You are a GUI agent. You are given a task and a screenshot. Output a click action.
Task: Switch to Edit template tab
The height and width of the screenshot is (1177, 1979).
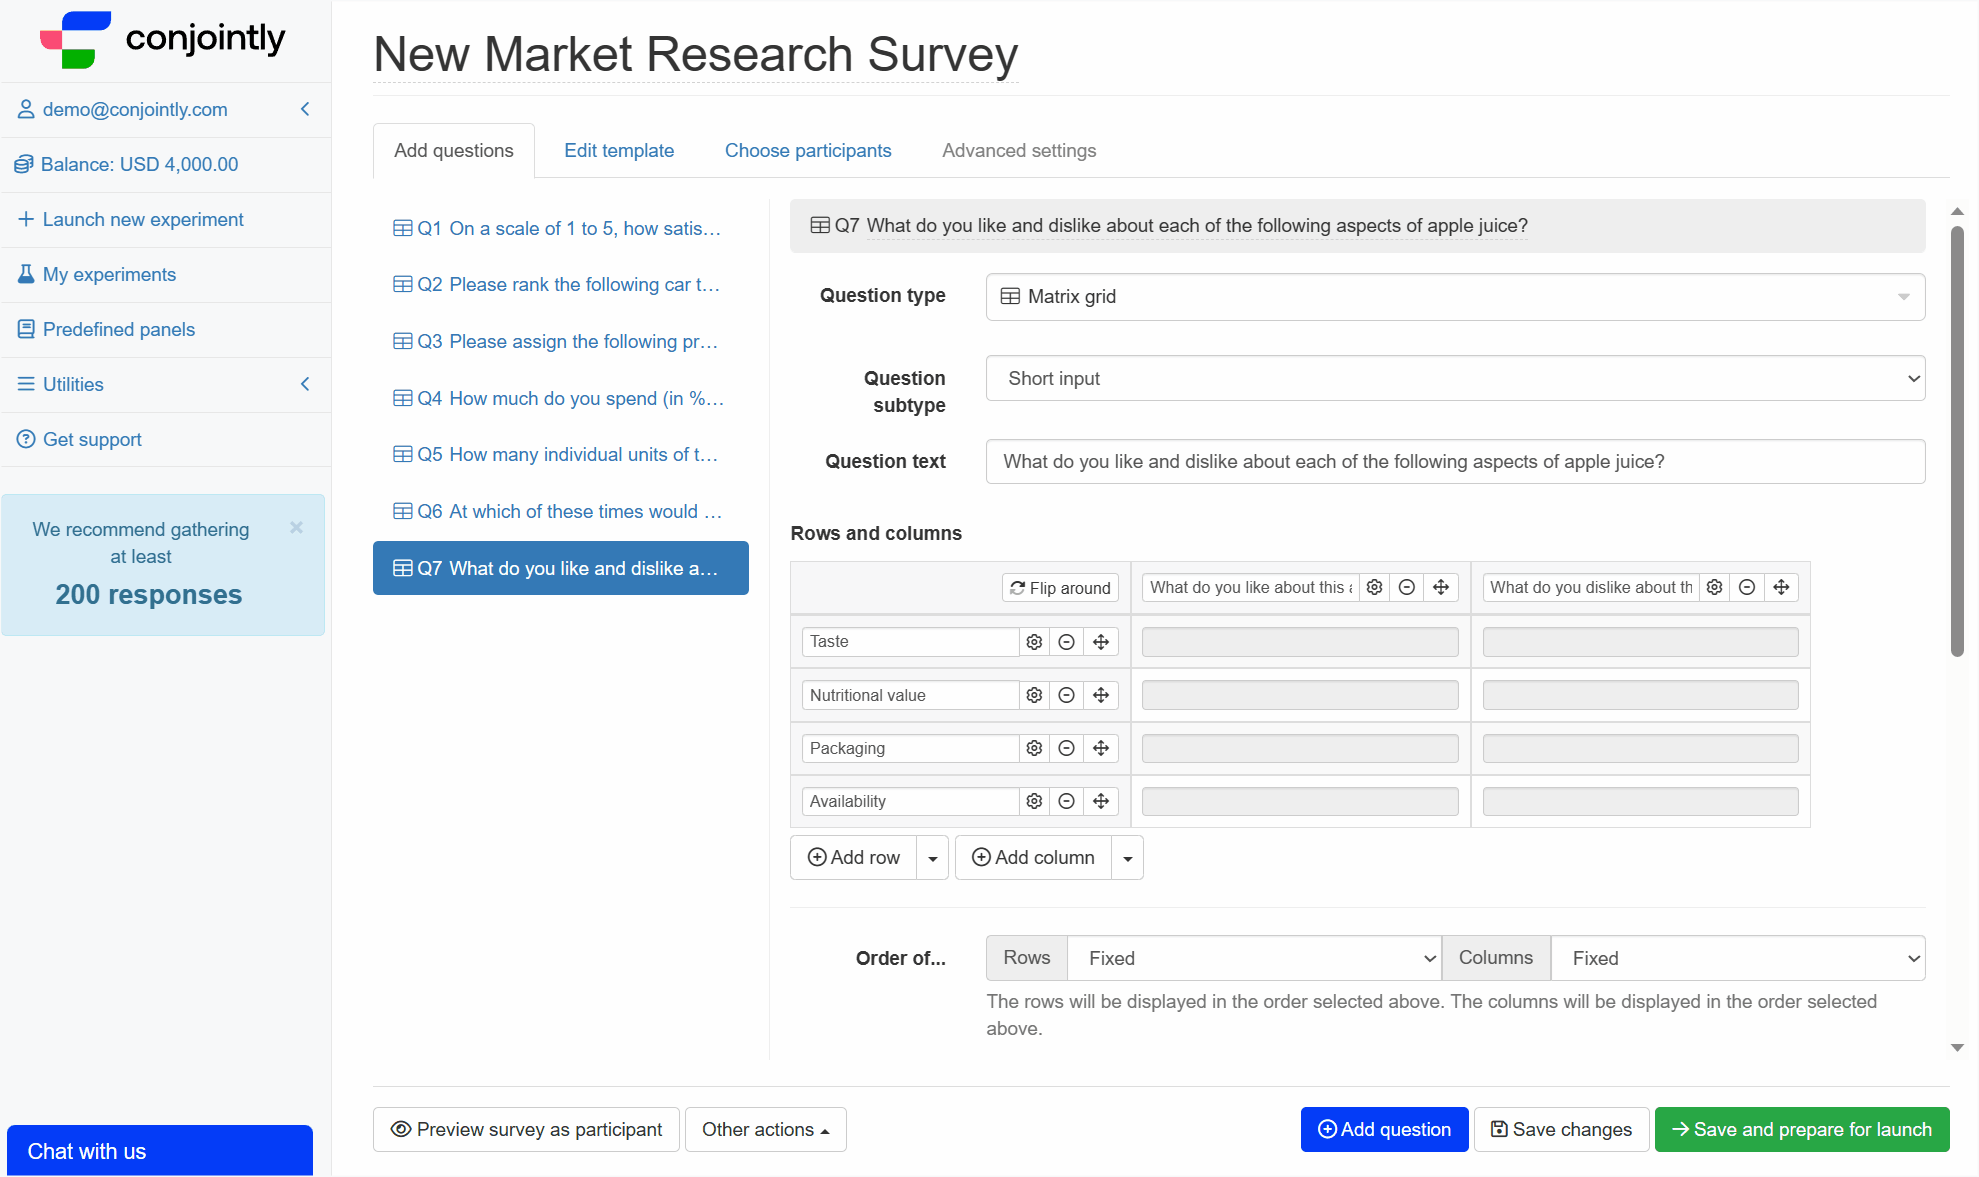(x=619, y=151)
